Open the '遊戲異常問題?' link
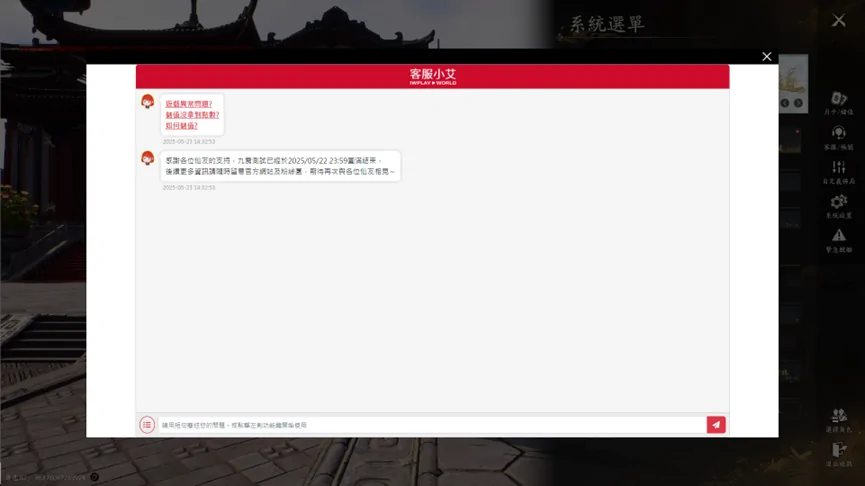 click(189, 104)
